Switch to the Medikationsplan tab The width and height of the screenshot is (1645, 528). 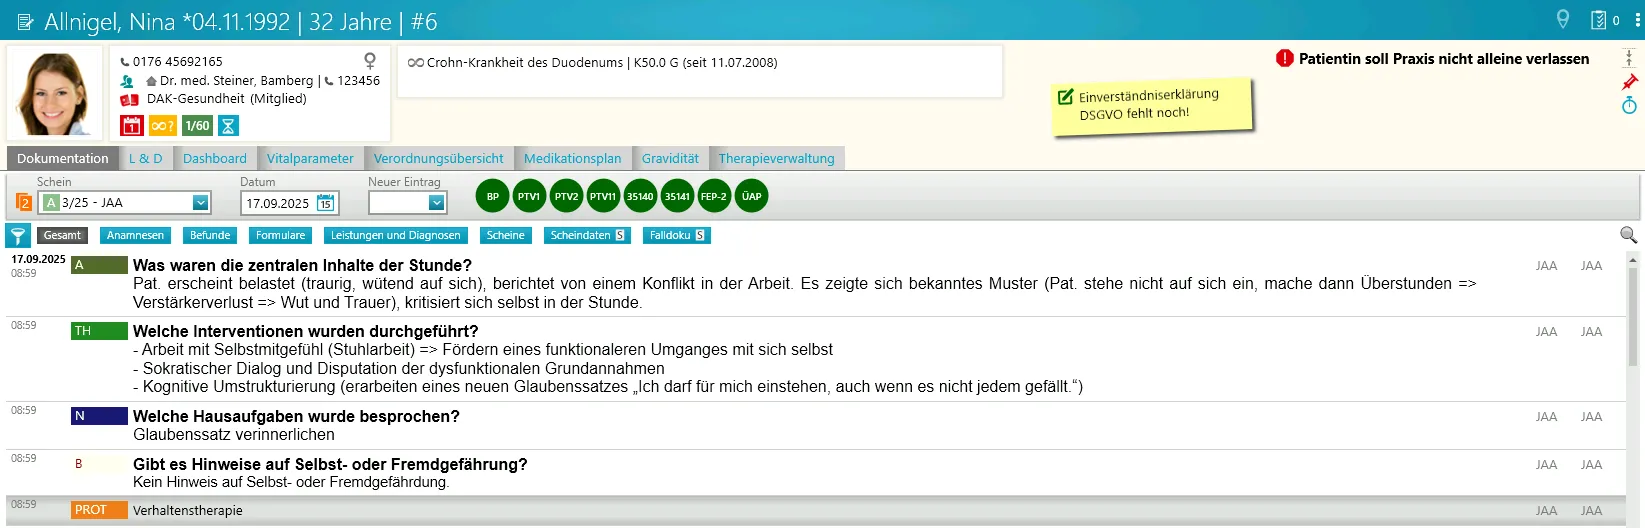pos(572,158)
